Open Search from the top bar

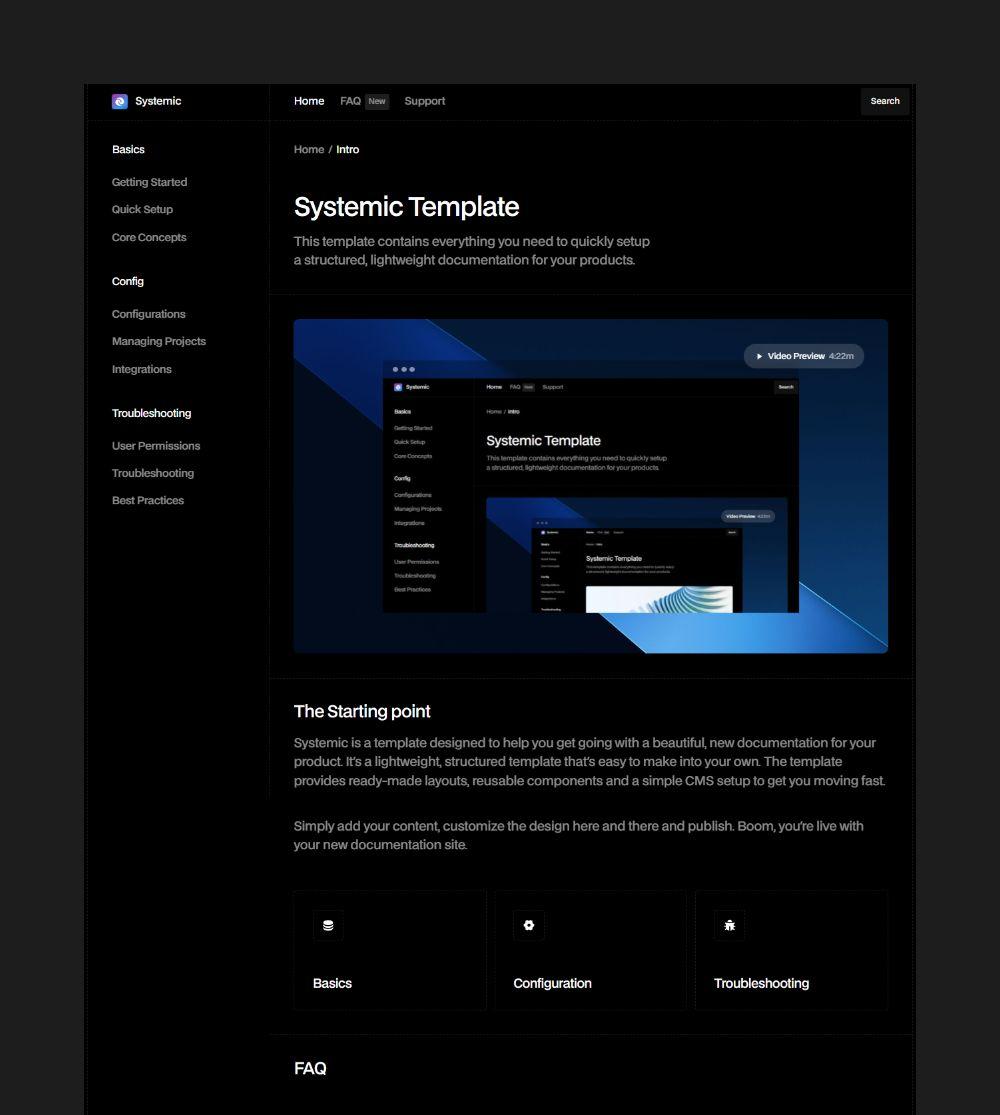point(884,101)
